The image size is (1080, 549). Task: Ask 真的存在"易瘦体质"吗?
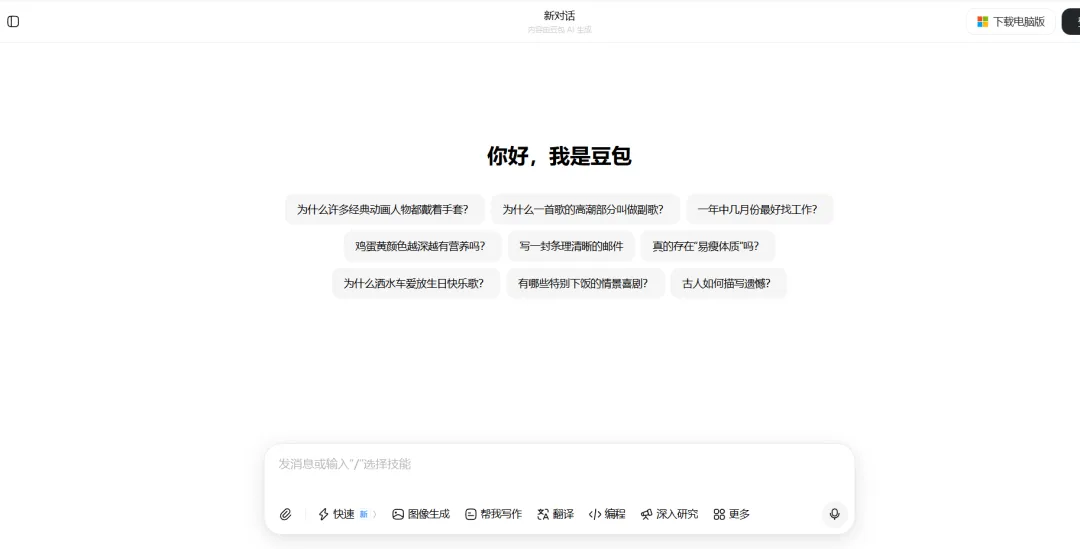tap(708, 246)
